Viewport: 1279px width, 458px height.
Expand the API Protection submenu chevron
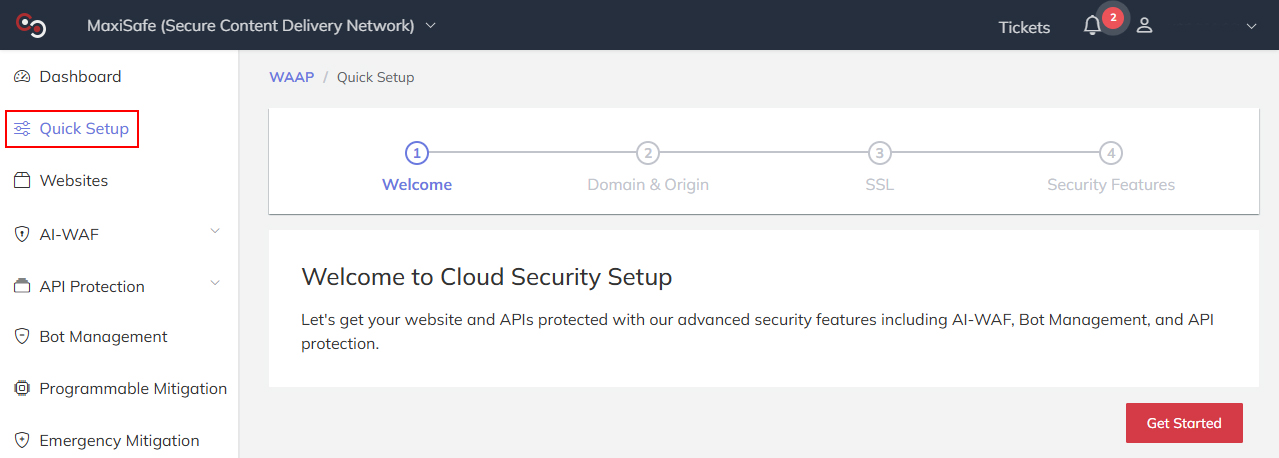click(215, 284)
